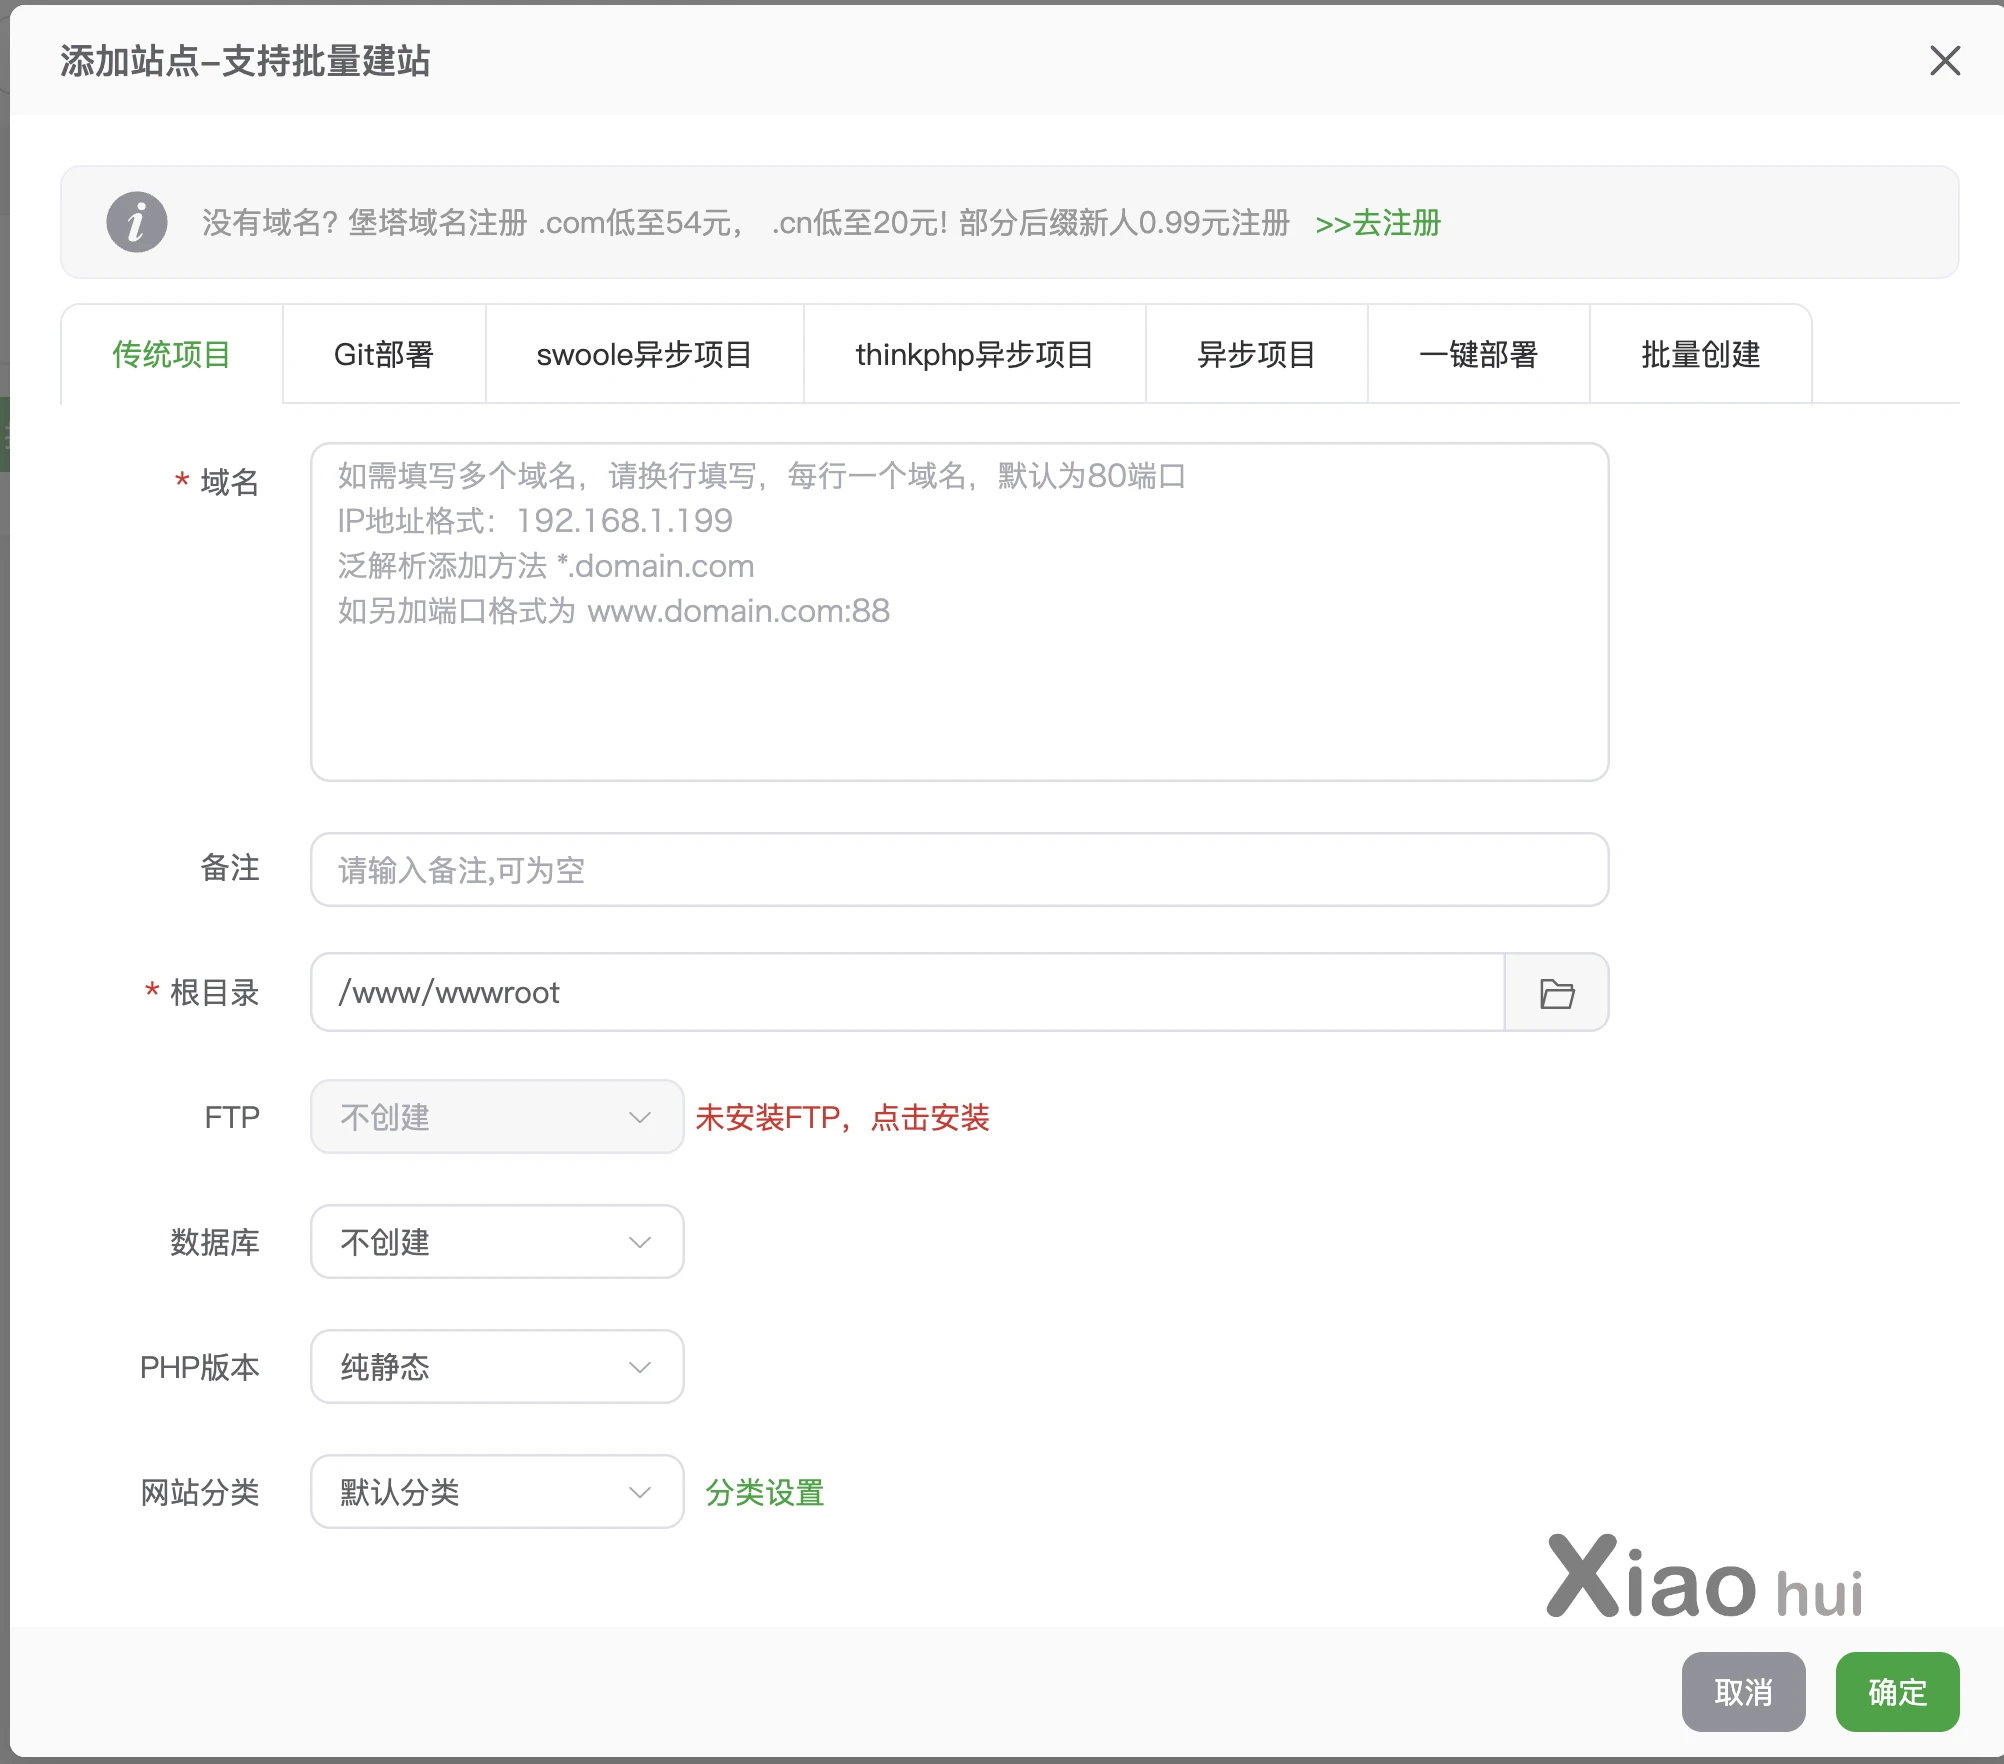Image resolution: width=2004 pixels, height=1764 pixels.
Task: Open the thinkphp异步项目 tab
Action: [974, 355]
